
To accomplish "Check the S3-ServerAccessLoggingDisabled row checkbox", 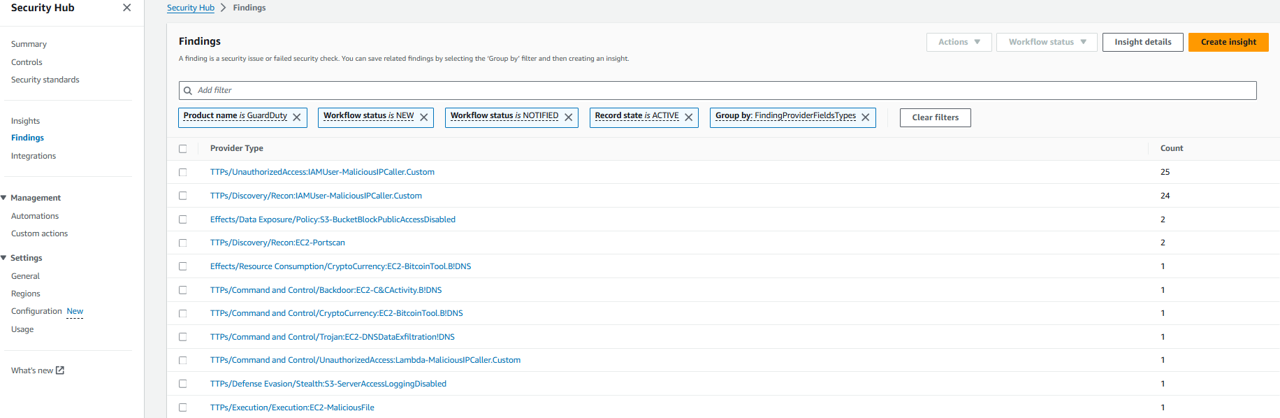I will coord(183,384).
